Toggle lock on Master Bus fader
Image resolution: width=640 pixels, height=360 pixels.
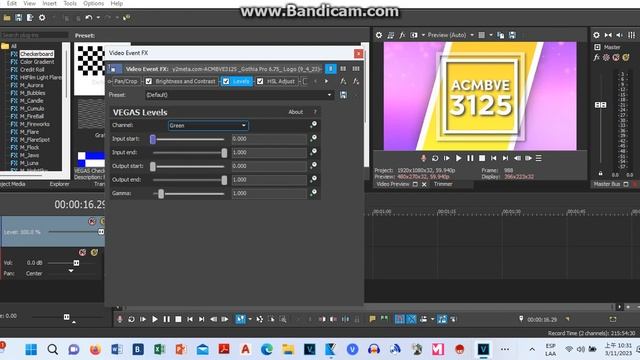[600, 173]
